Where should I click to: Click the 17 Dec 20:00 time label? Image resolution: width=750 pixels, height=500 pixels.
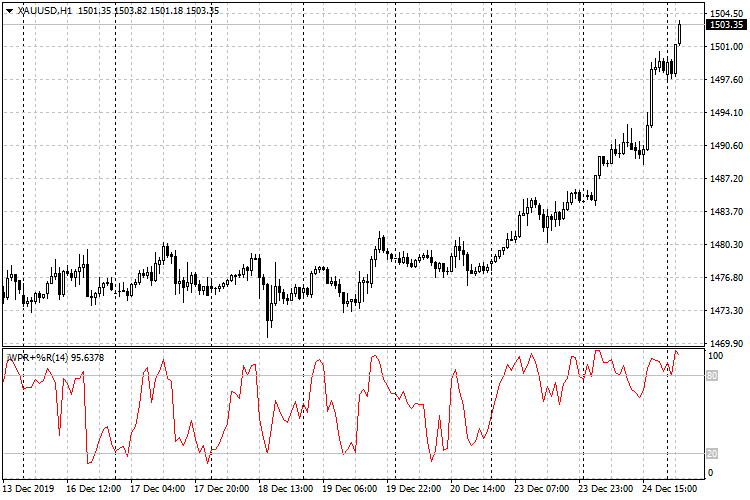click(x=221, y=490)
